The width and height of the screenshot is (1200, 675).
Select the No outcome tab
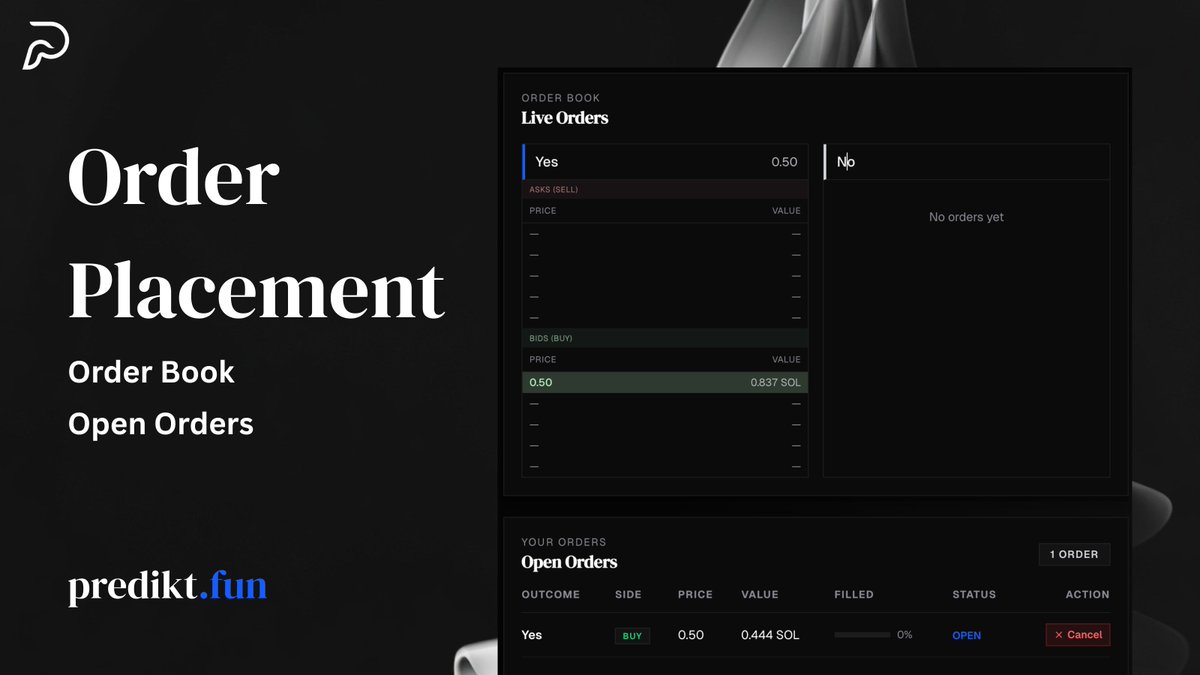coord(966,162)
